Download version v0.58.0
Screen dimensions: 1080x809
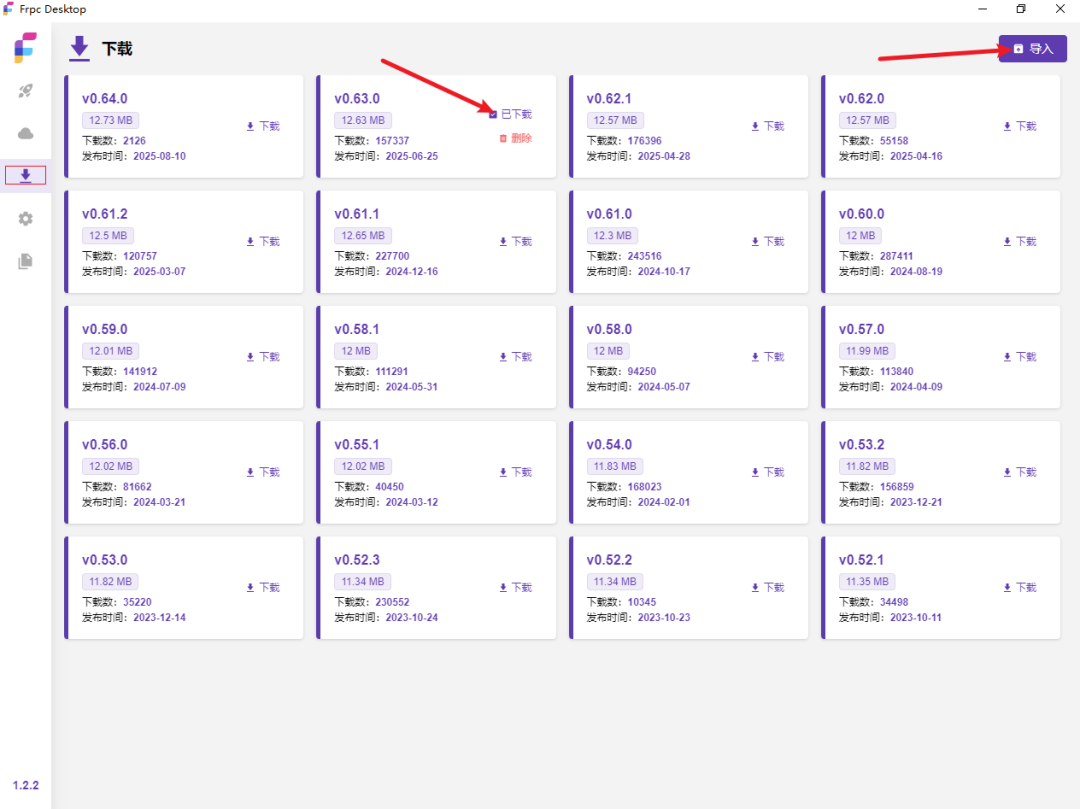click(767, 357)
